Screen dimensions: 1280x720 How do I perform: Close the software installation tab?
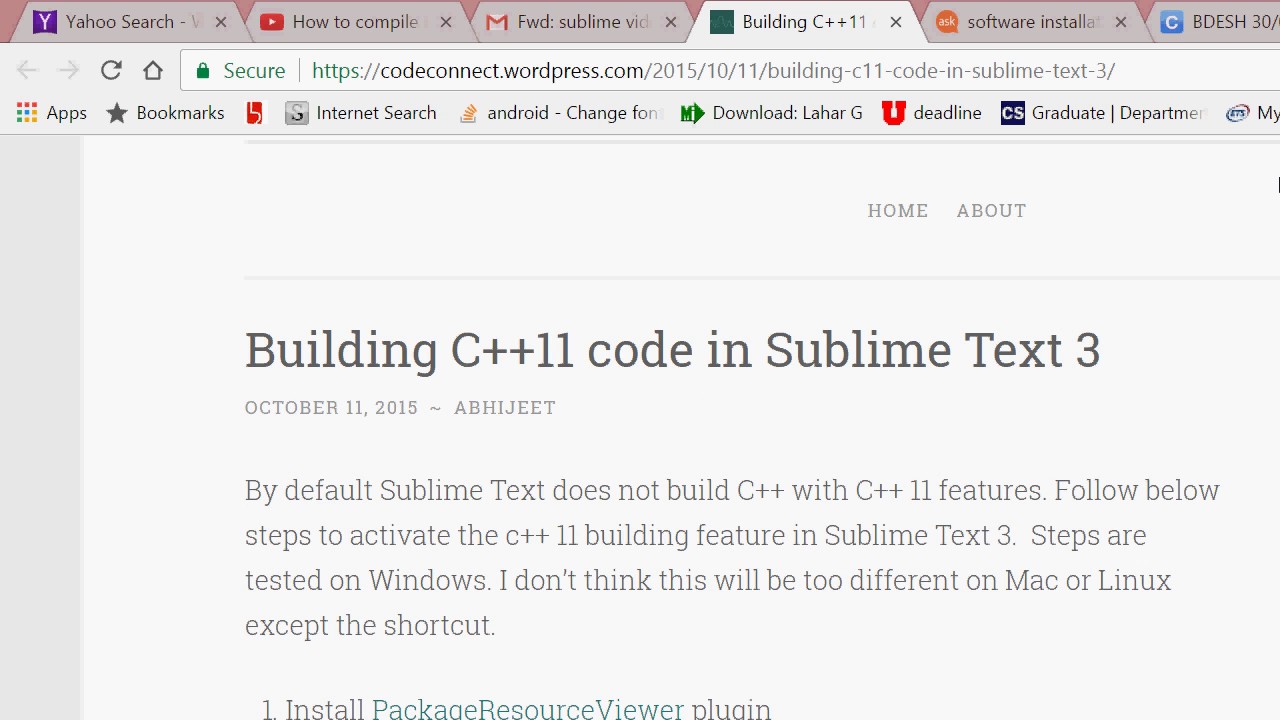1121,22
